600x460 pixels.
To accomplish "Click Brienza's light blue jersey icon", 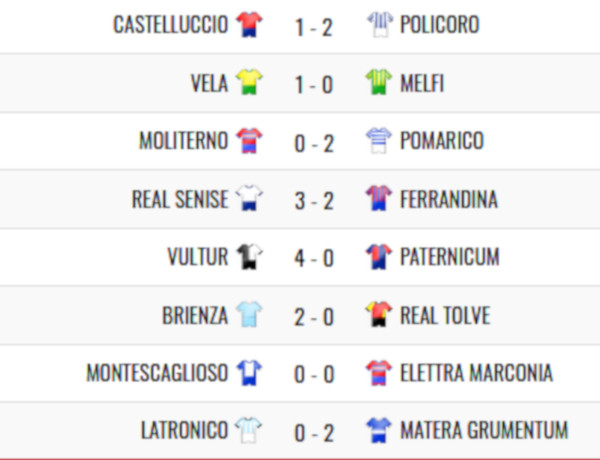I will [x=249, y=314].
